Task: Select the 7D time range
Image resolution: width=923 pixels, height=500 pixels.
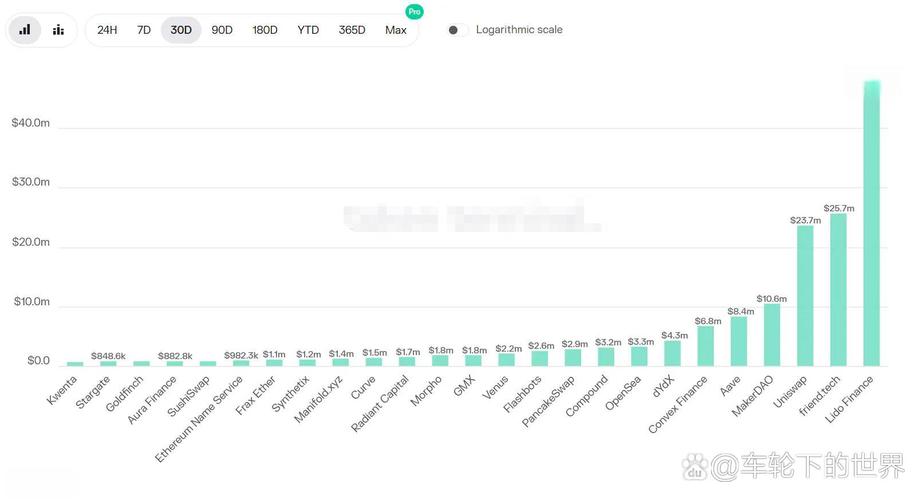Action: [144, 30]
